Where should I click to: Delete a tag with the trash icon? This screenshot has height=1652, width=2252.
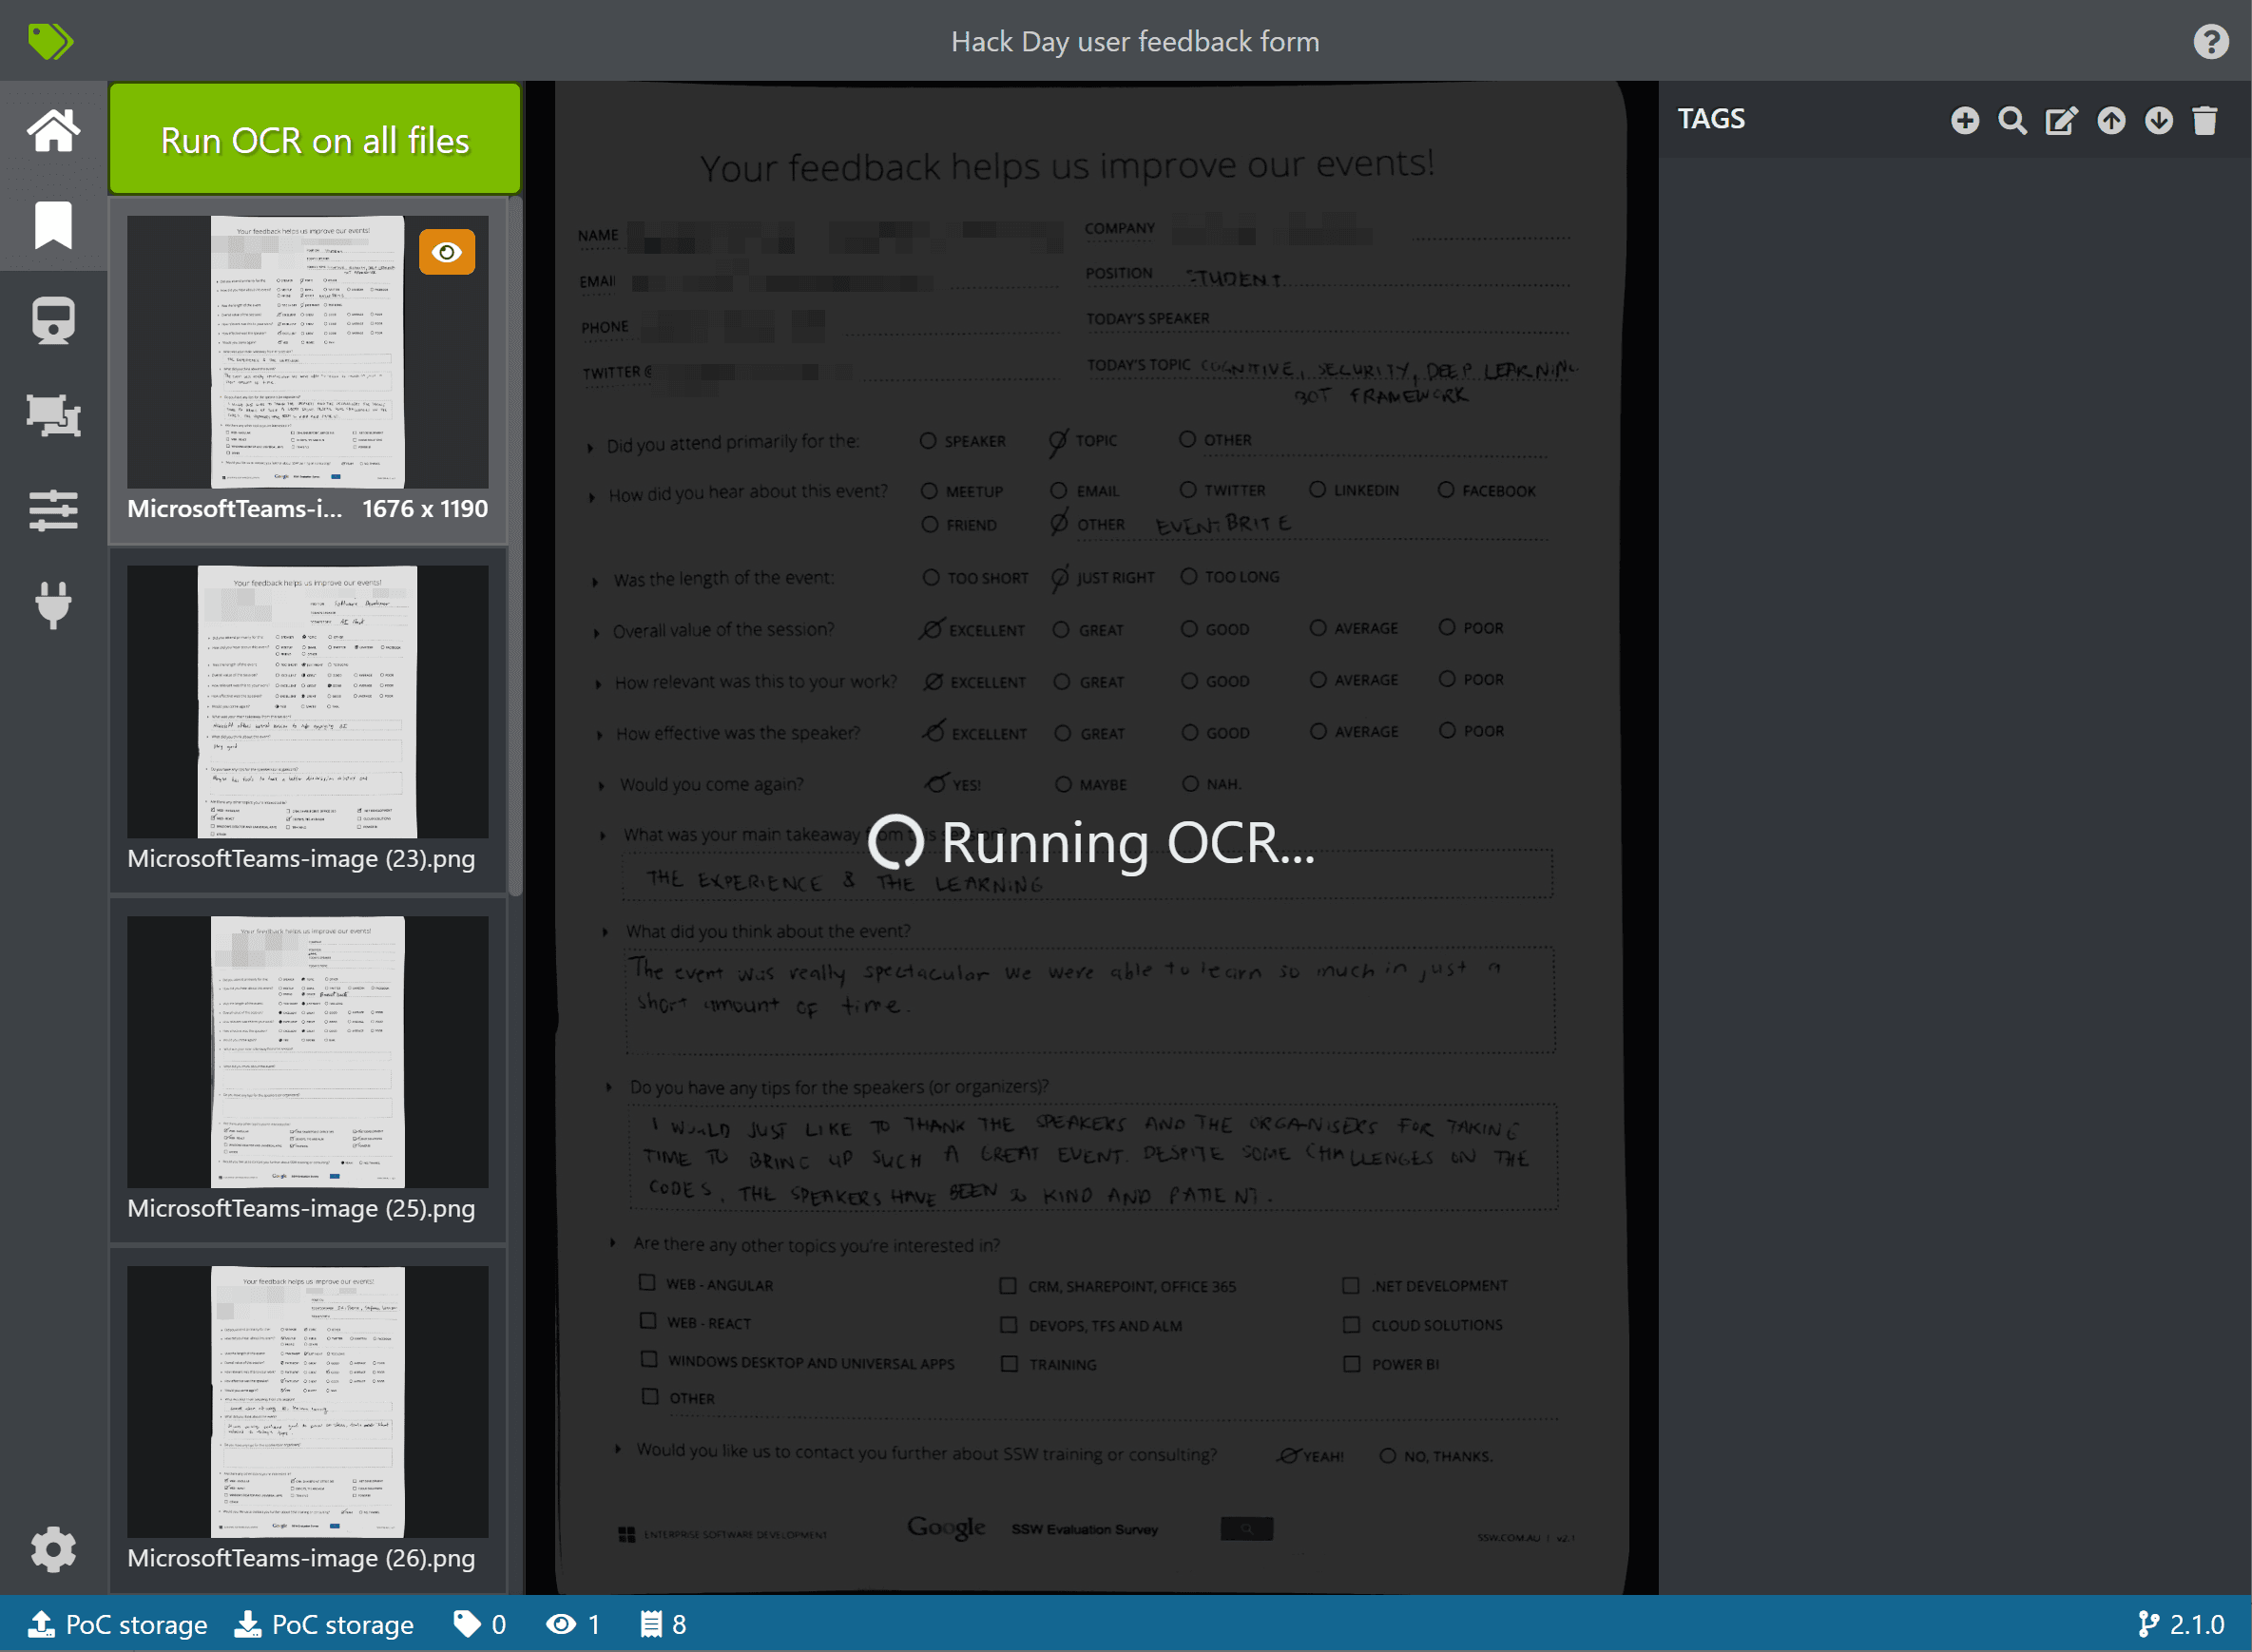pyautogui.click(x=2206, y=119)
